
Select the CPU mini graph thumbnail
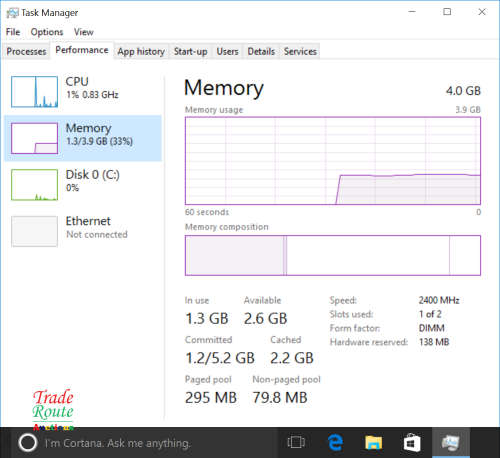pos(34,92)
